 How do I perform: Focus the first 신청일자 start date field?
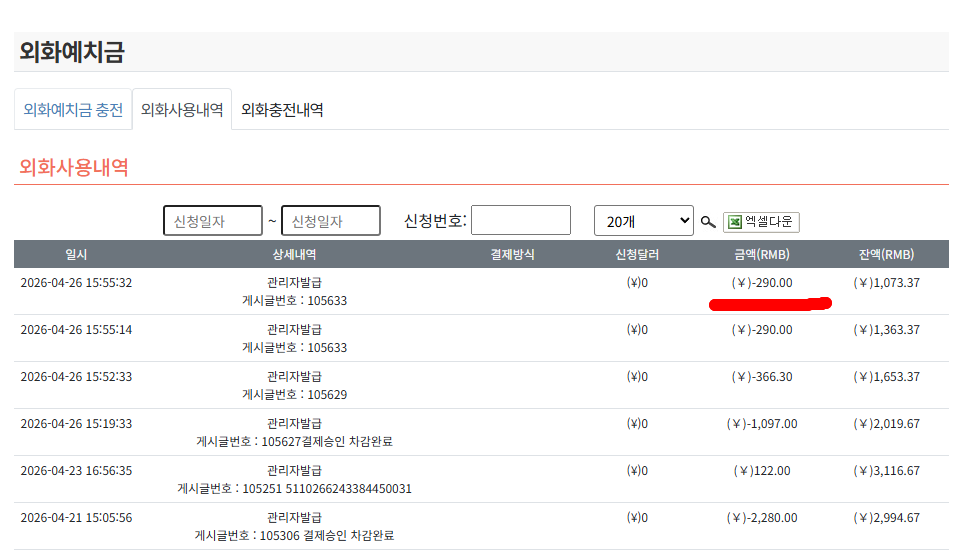(212, 221)
